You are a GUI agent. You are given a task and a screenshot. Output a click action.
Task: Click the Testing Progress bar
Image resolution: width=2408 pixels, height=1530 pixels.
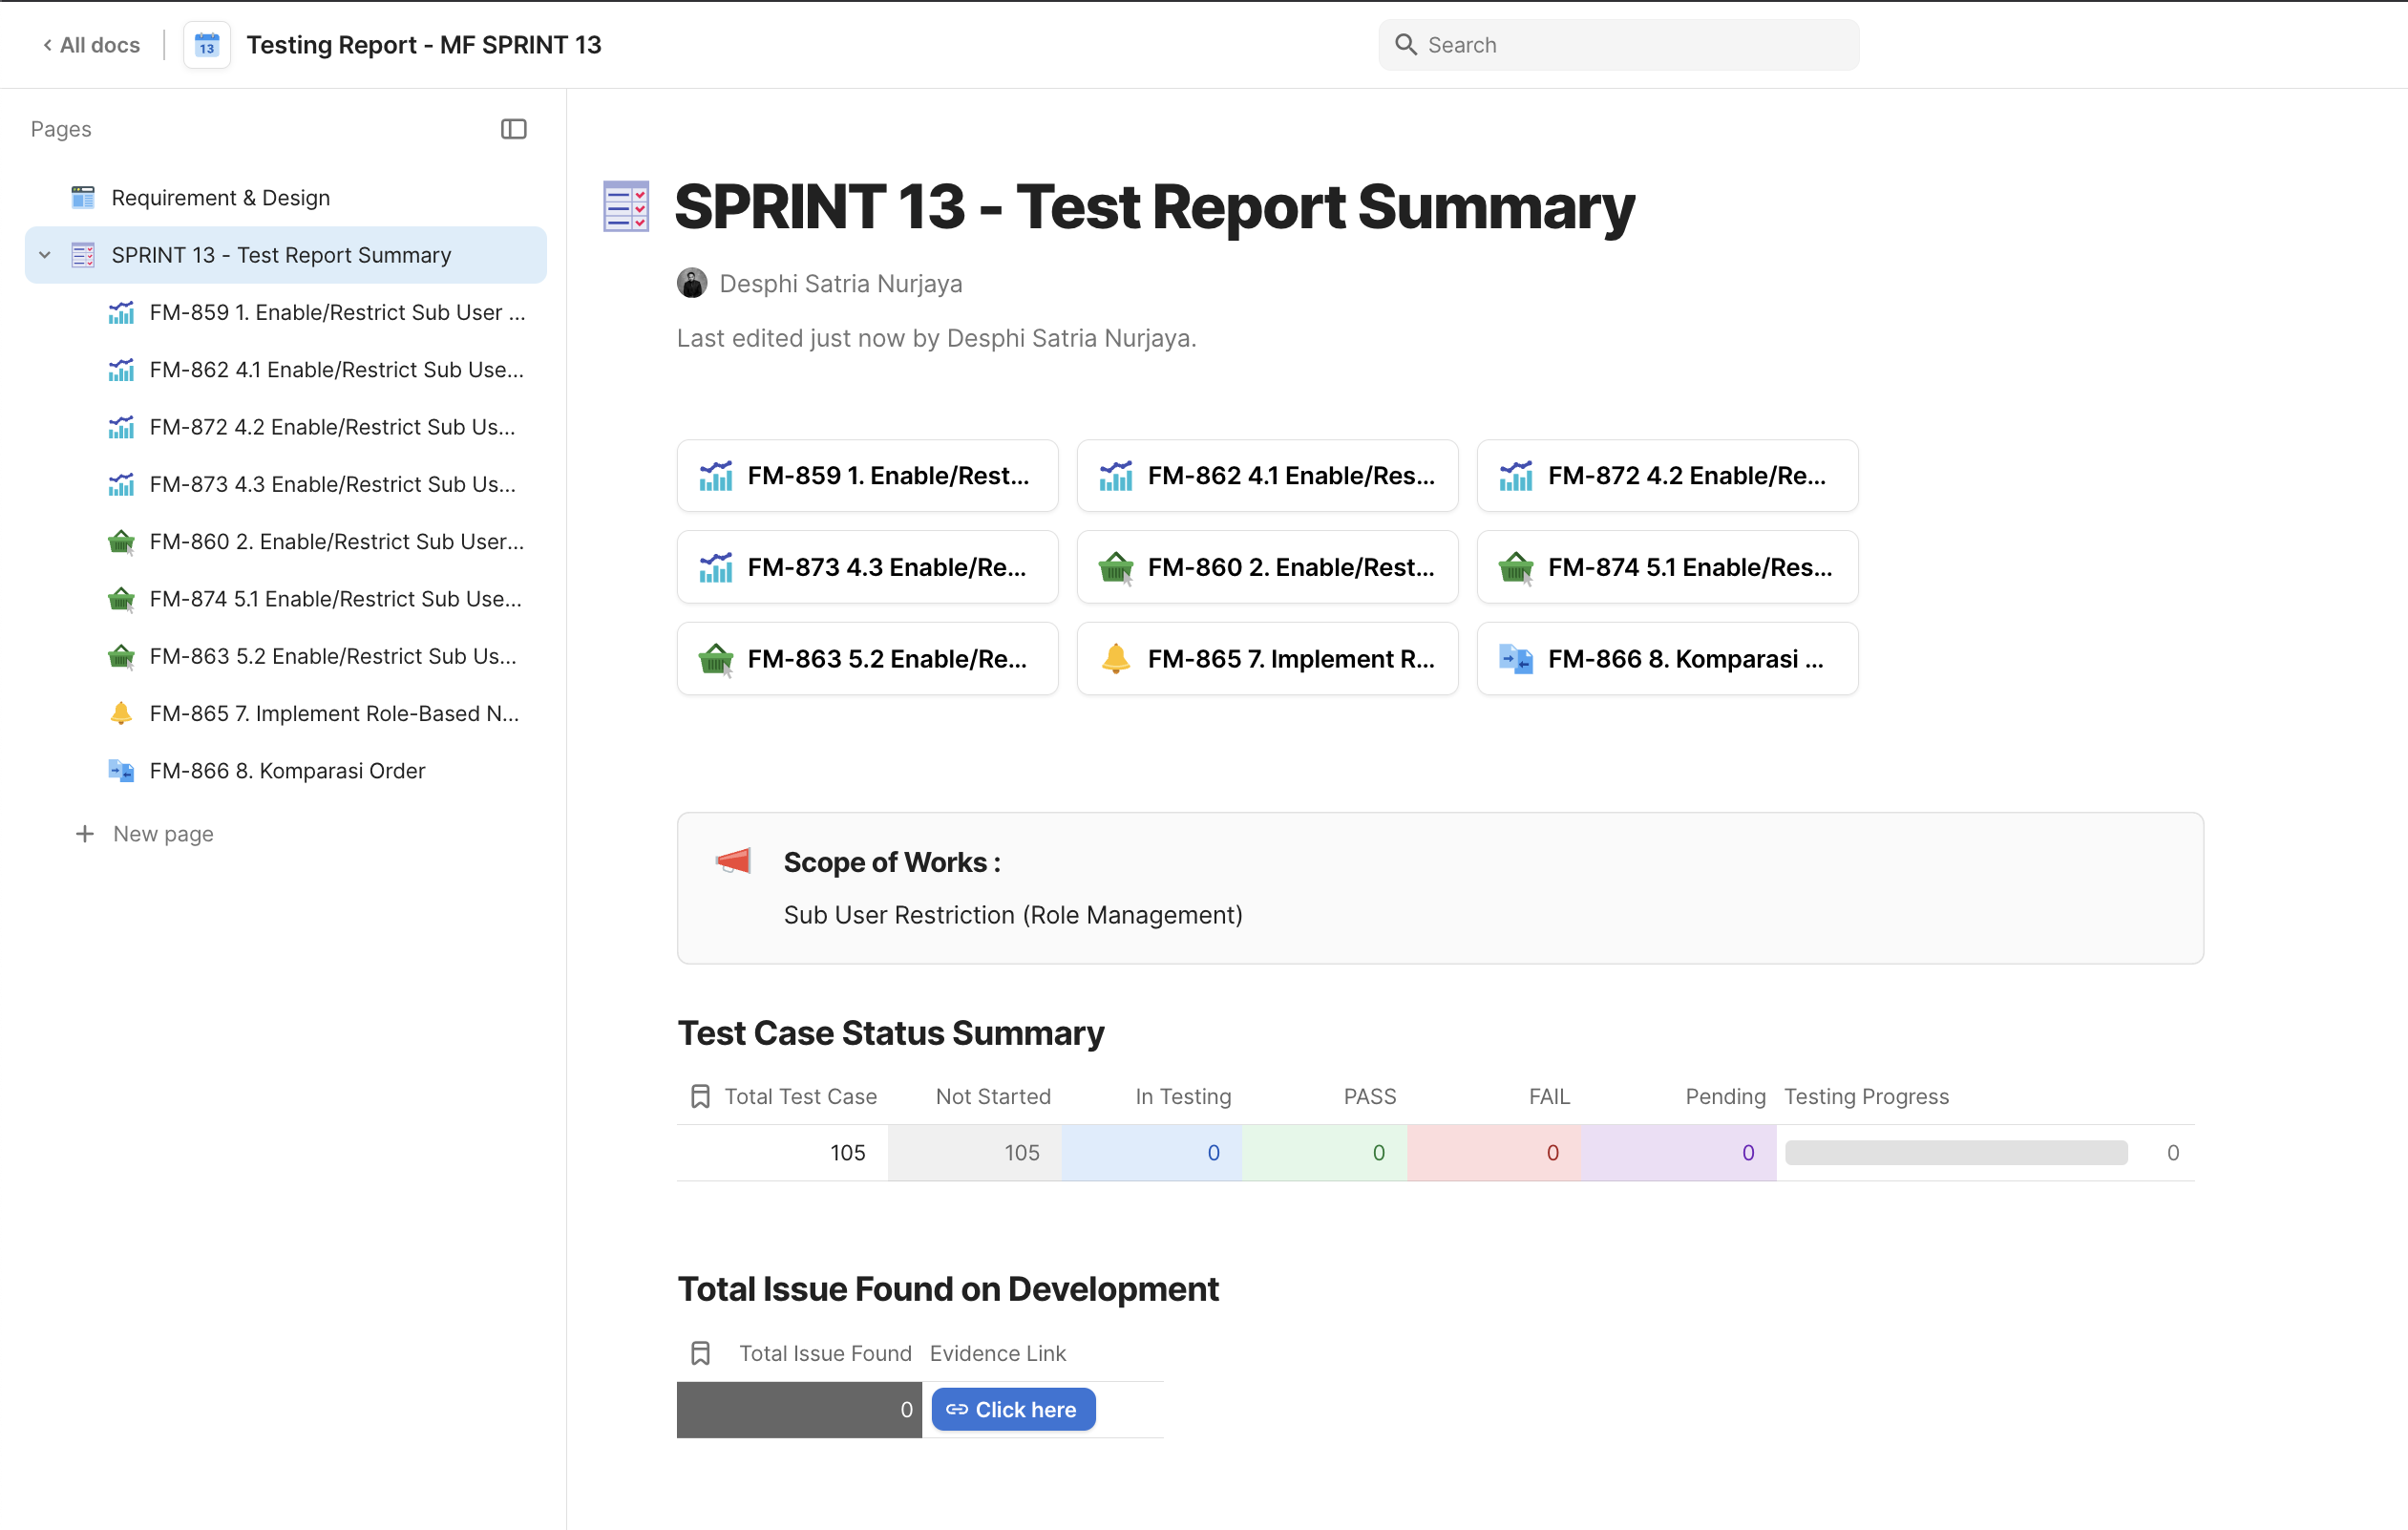(x=1955, y=1153)
